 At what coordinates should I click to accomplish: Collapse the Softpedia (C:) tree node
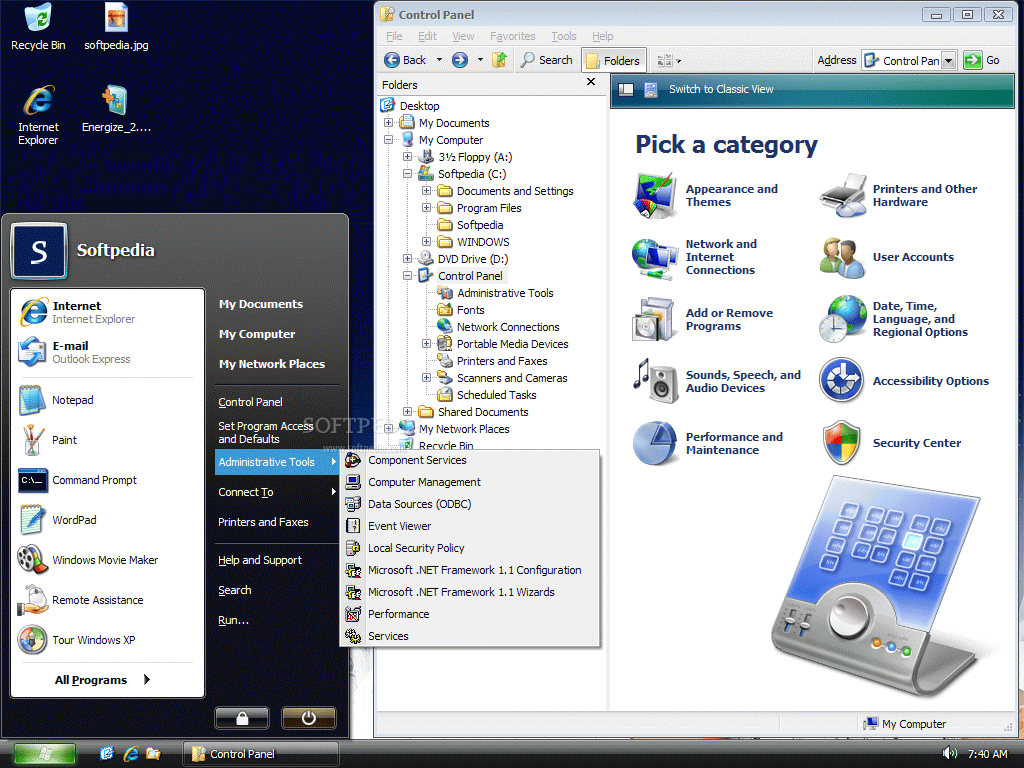408,174
